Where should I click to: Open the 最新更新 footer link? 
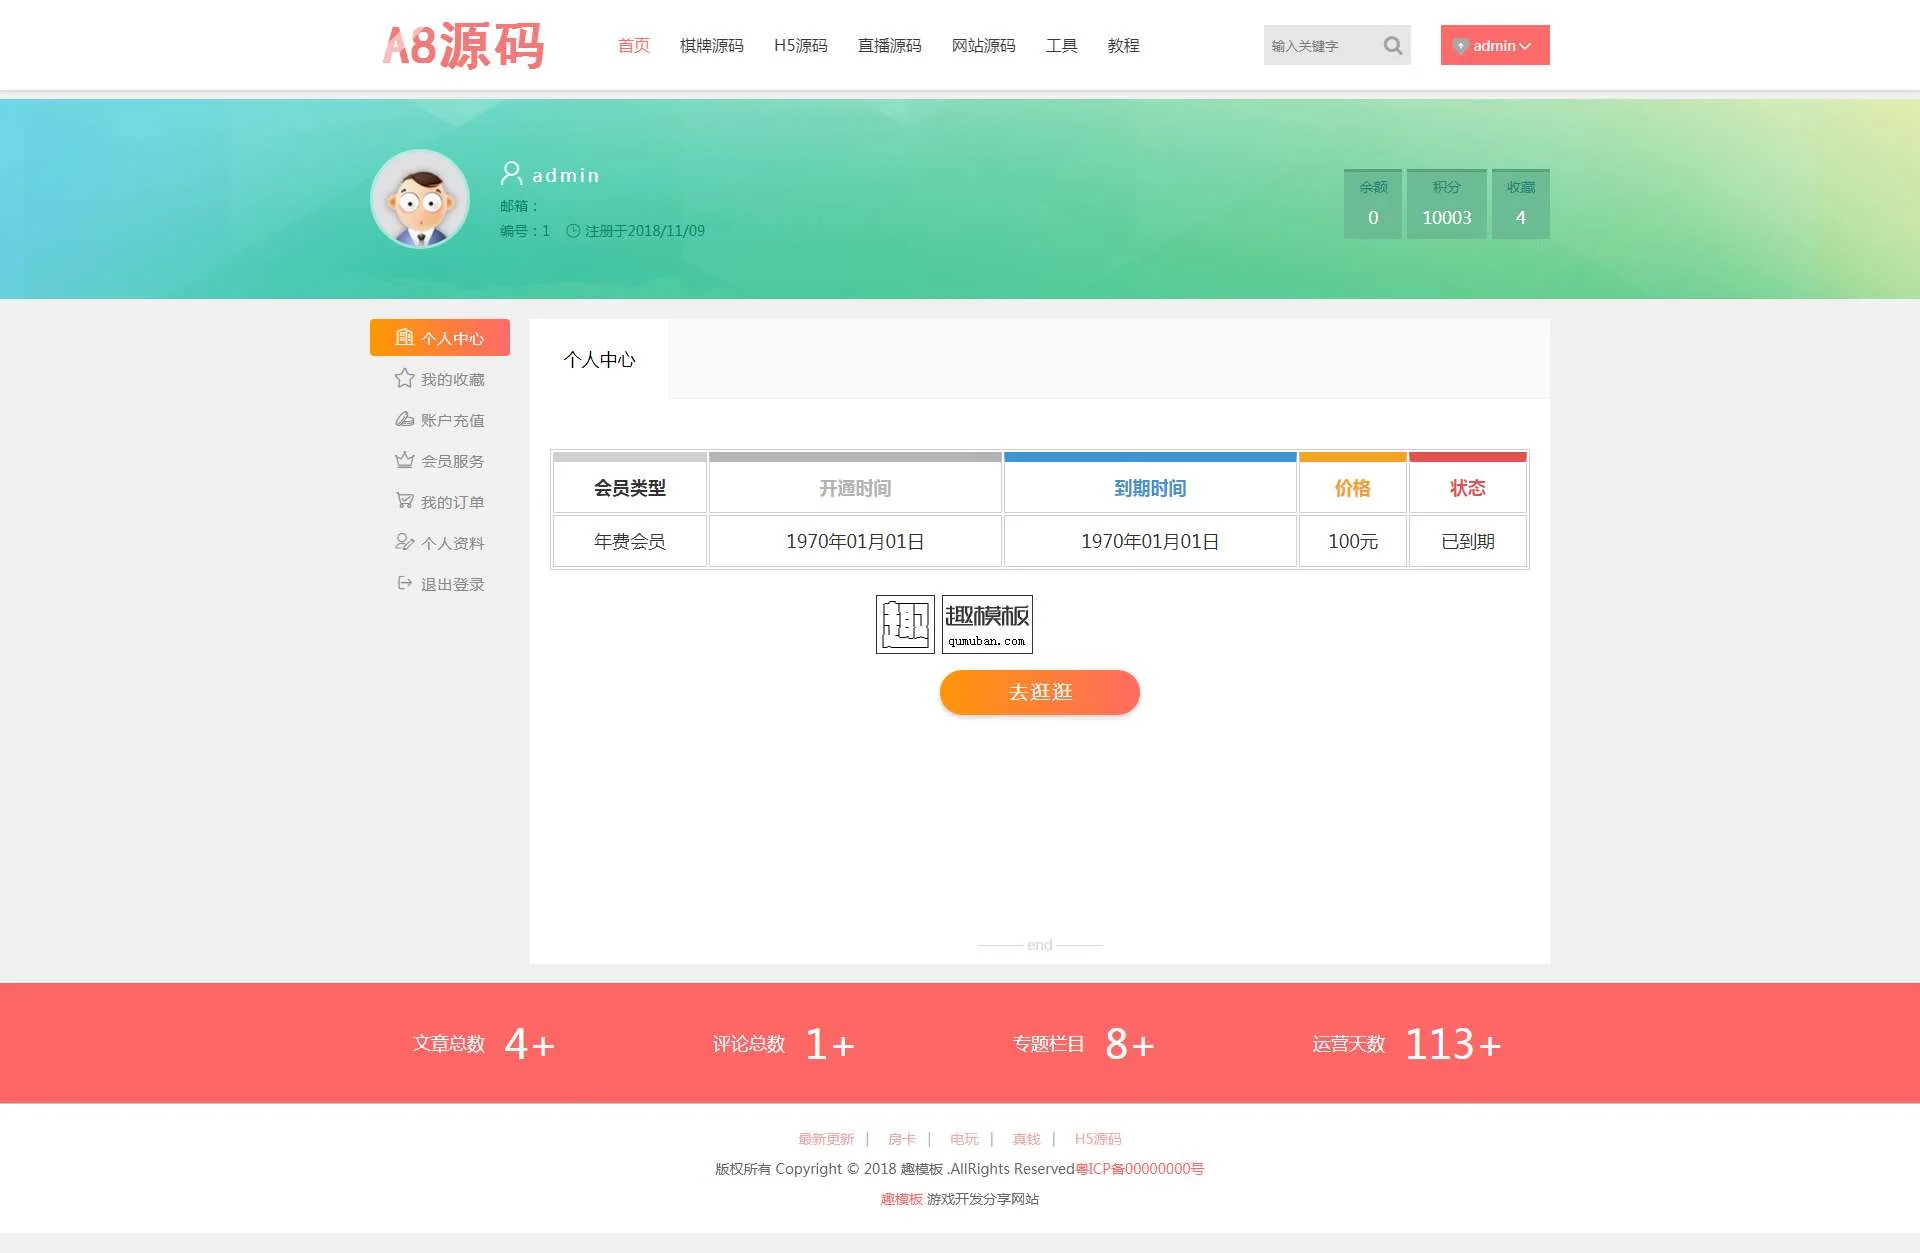825,1139
